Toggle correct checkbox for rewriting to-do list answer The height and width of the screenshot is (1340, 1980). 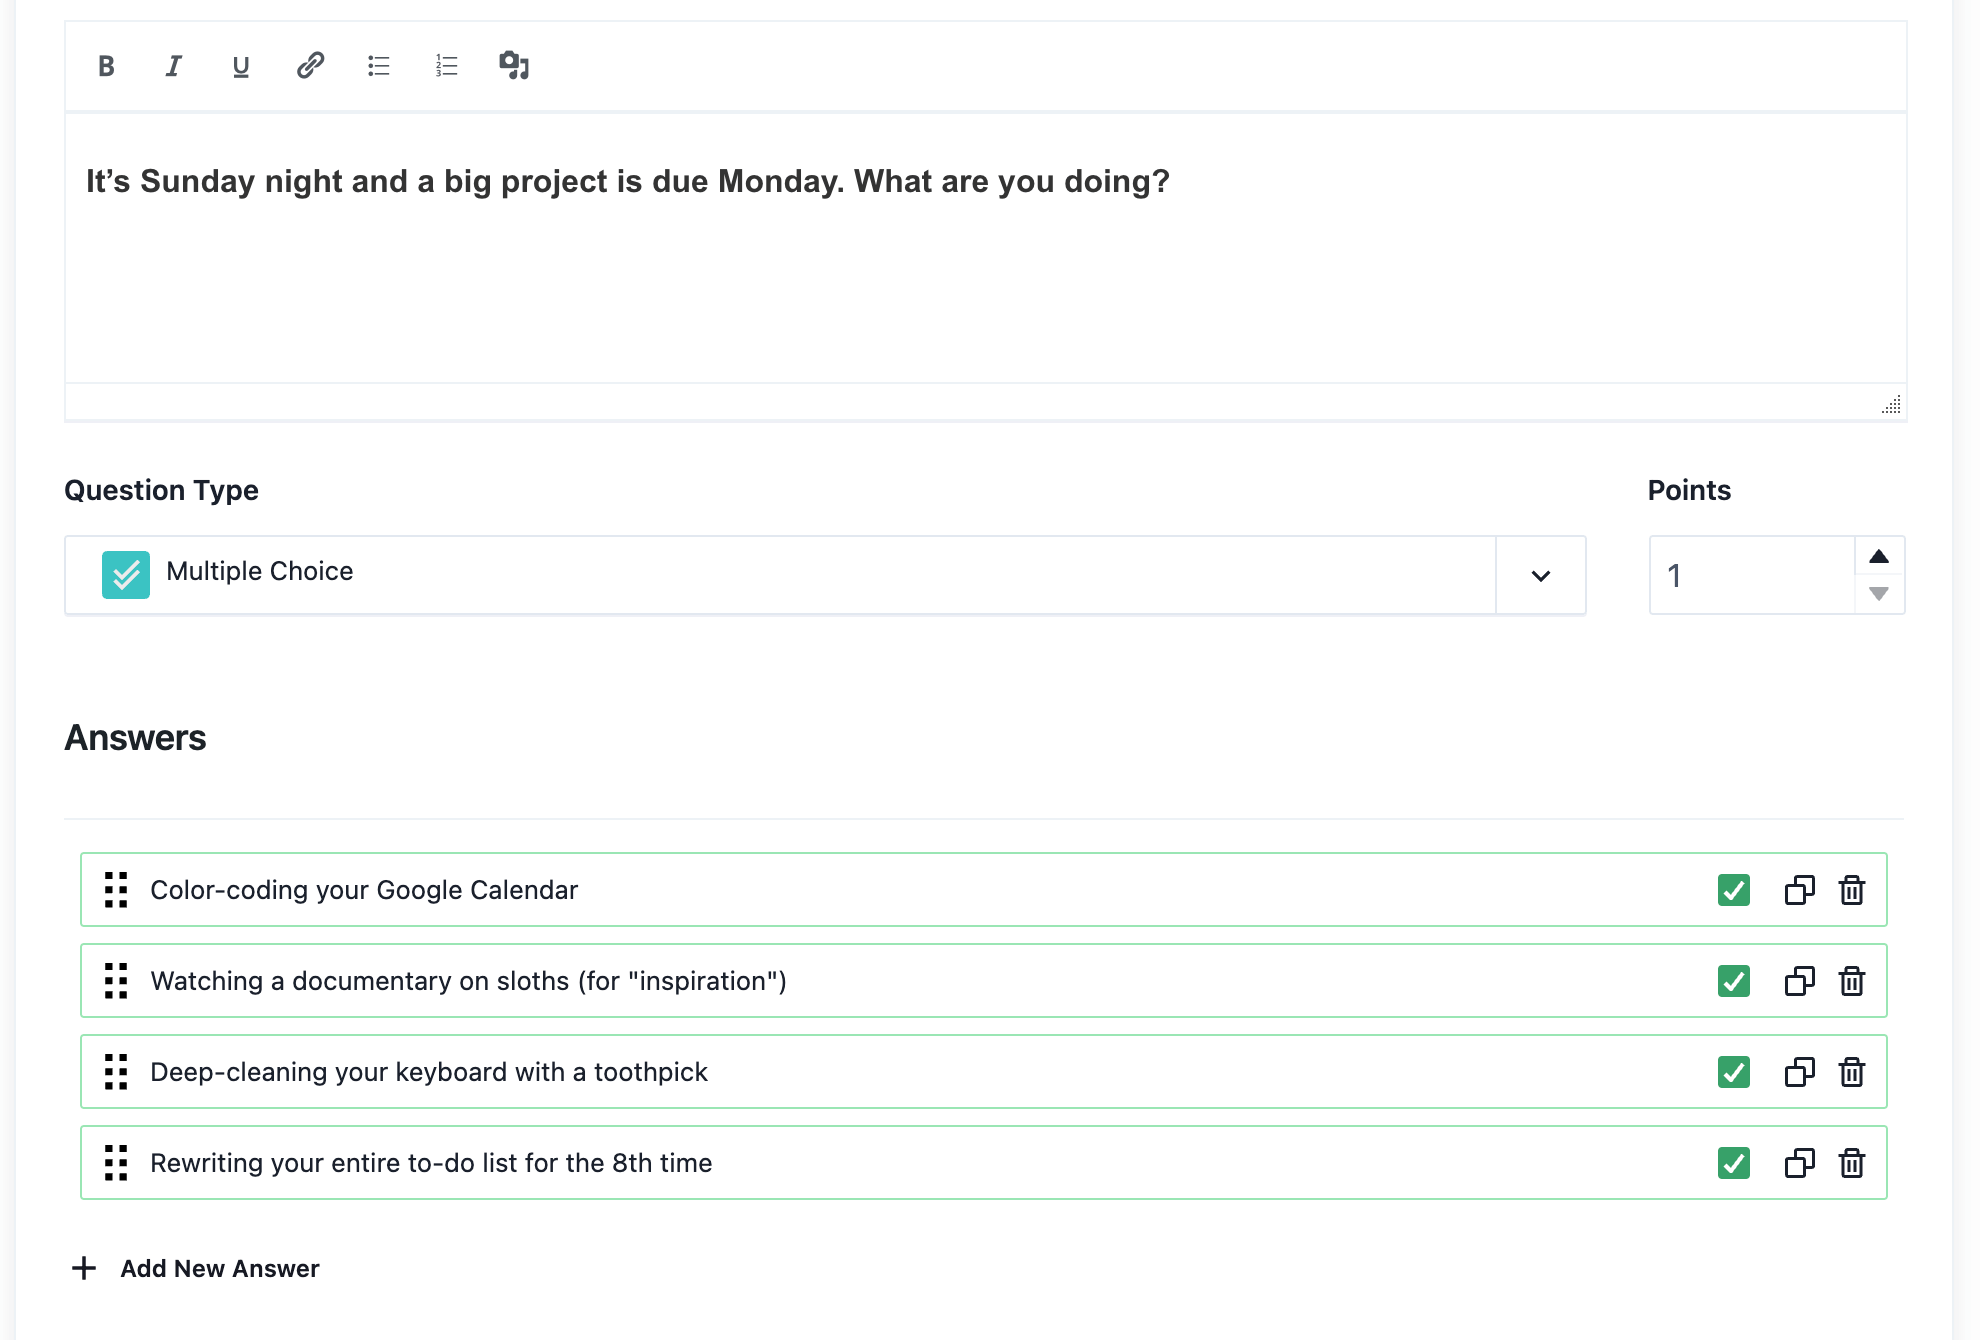[x=1733, y=1163]
